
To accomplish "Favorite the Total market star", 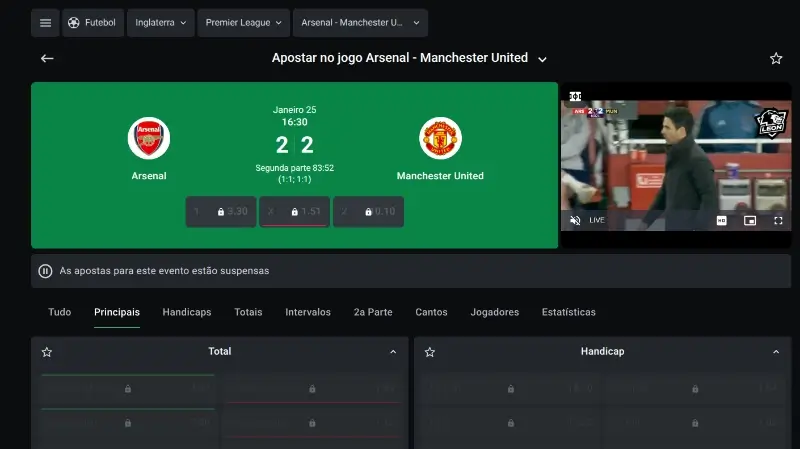I will click(47, 352).
